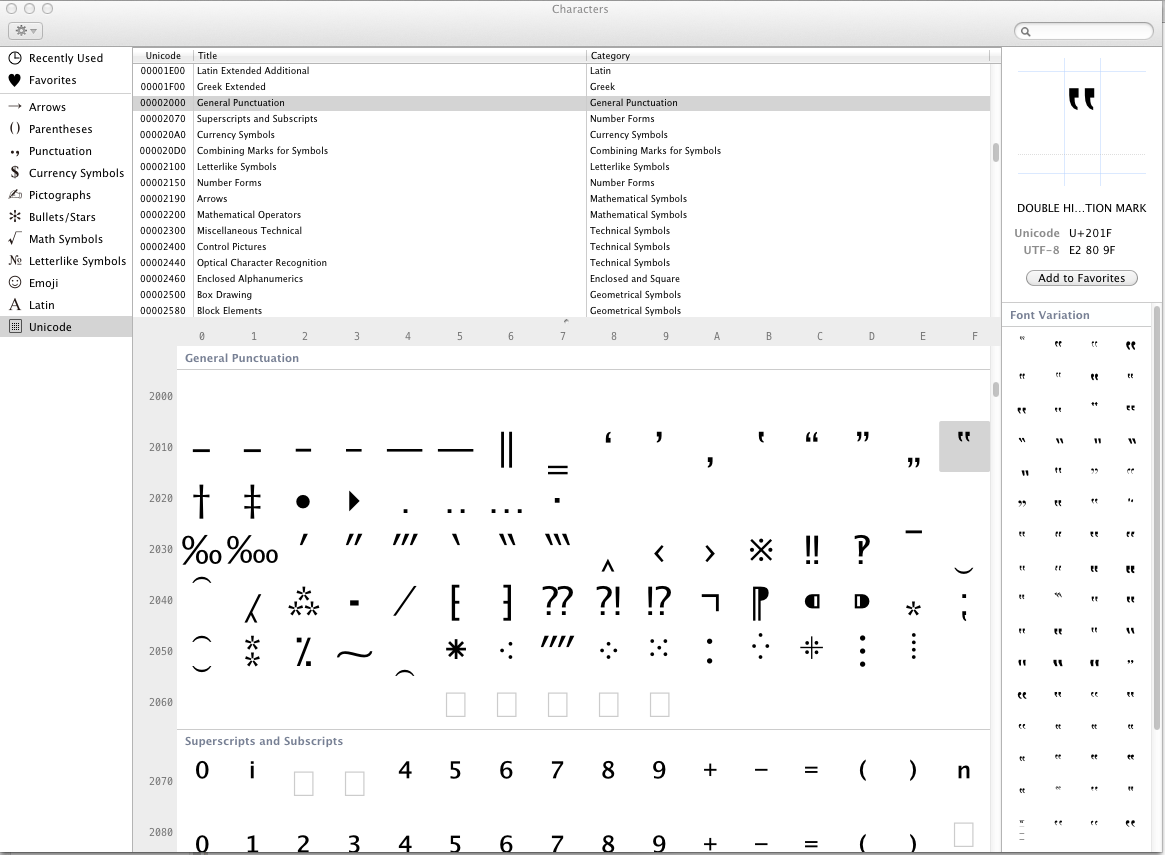Open the action gear menu
Viewport: 1165px width, 855px height.
tap(23, 30)
